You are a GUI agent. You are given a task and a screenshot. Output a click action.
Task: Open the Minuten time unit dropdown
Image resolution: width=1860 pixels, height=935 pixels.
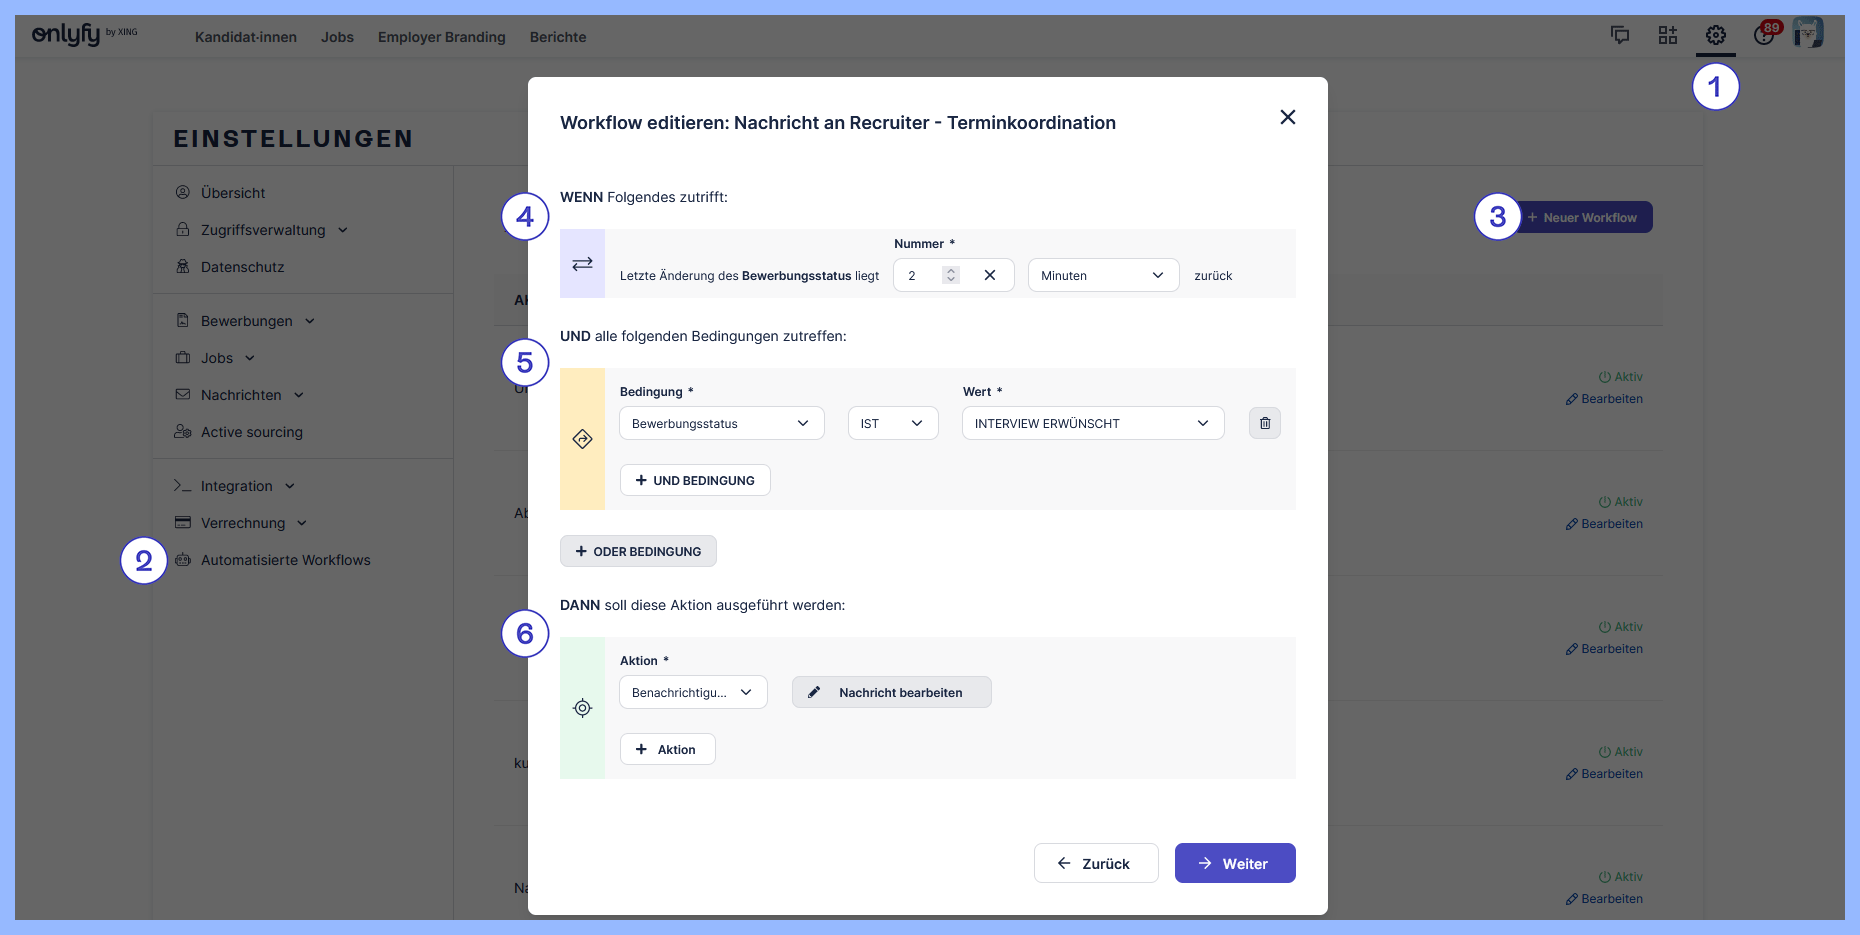[1102, 275]
